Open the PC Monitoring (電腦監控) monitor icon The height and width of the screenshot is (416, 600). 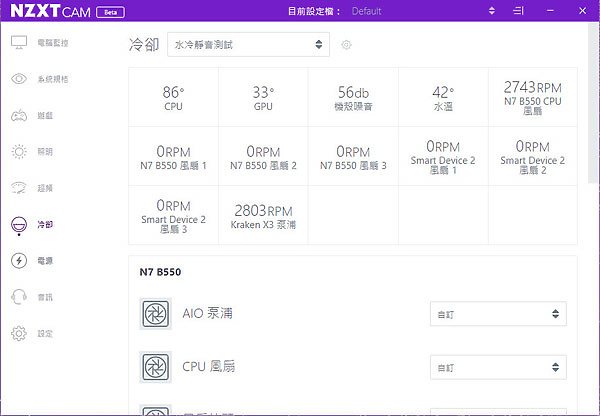[19, 42]
